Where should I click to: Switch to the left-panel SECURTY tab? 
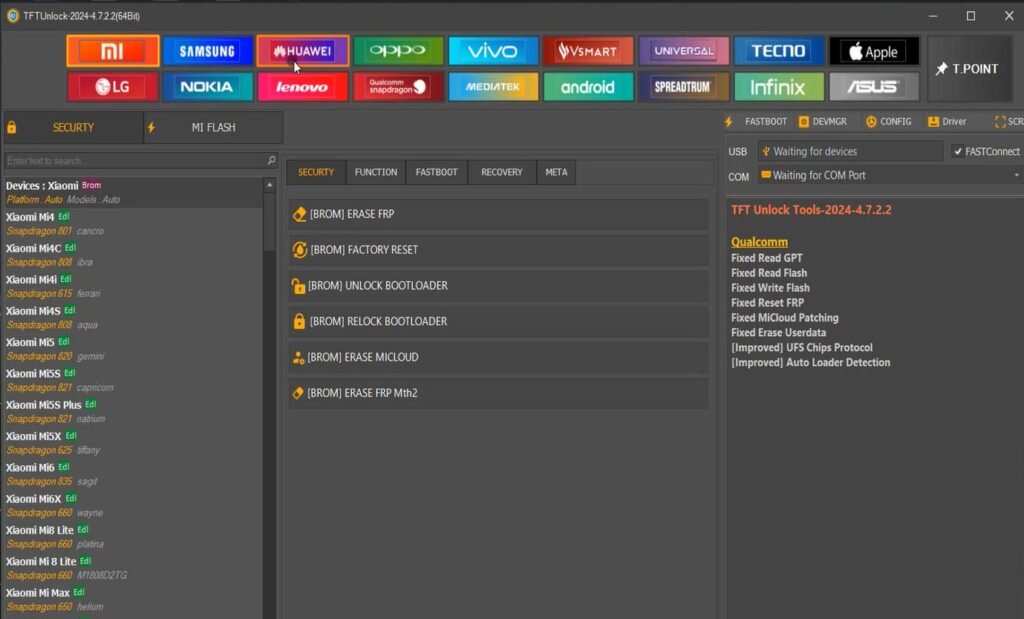(73, 127)
